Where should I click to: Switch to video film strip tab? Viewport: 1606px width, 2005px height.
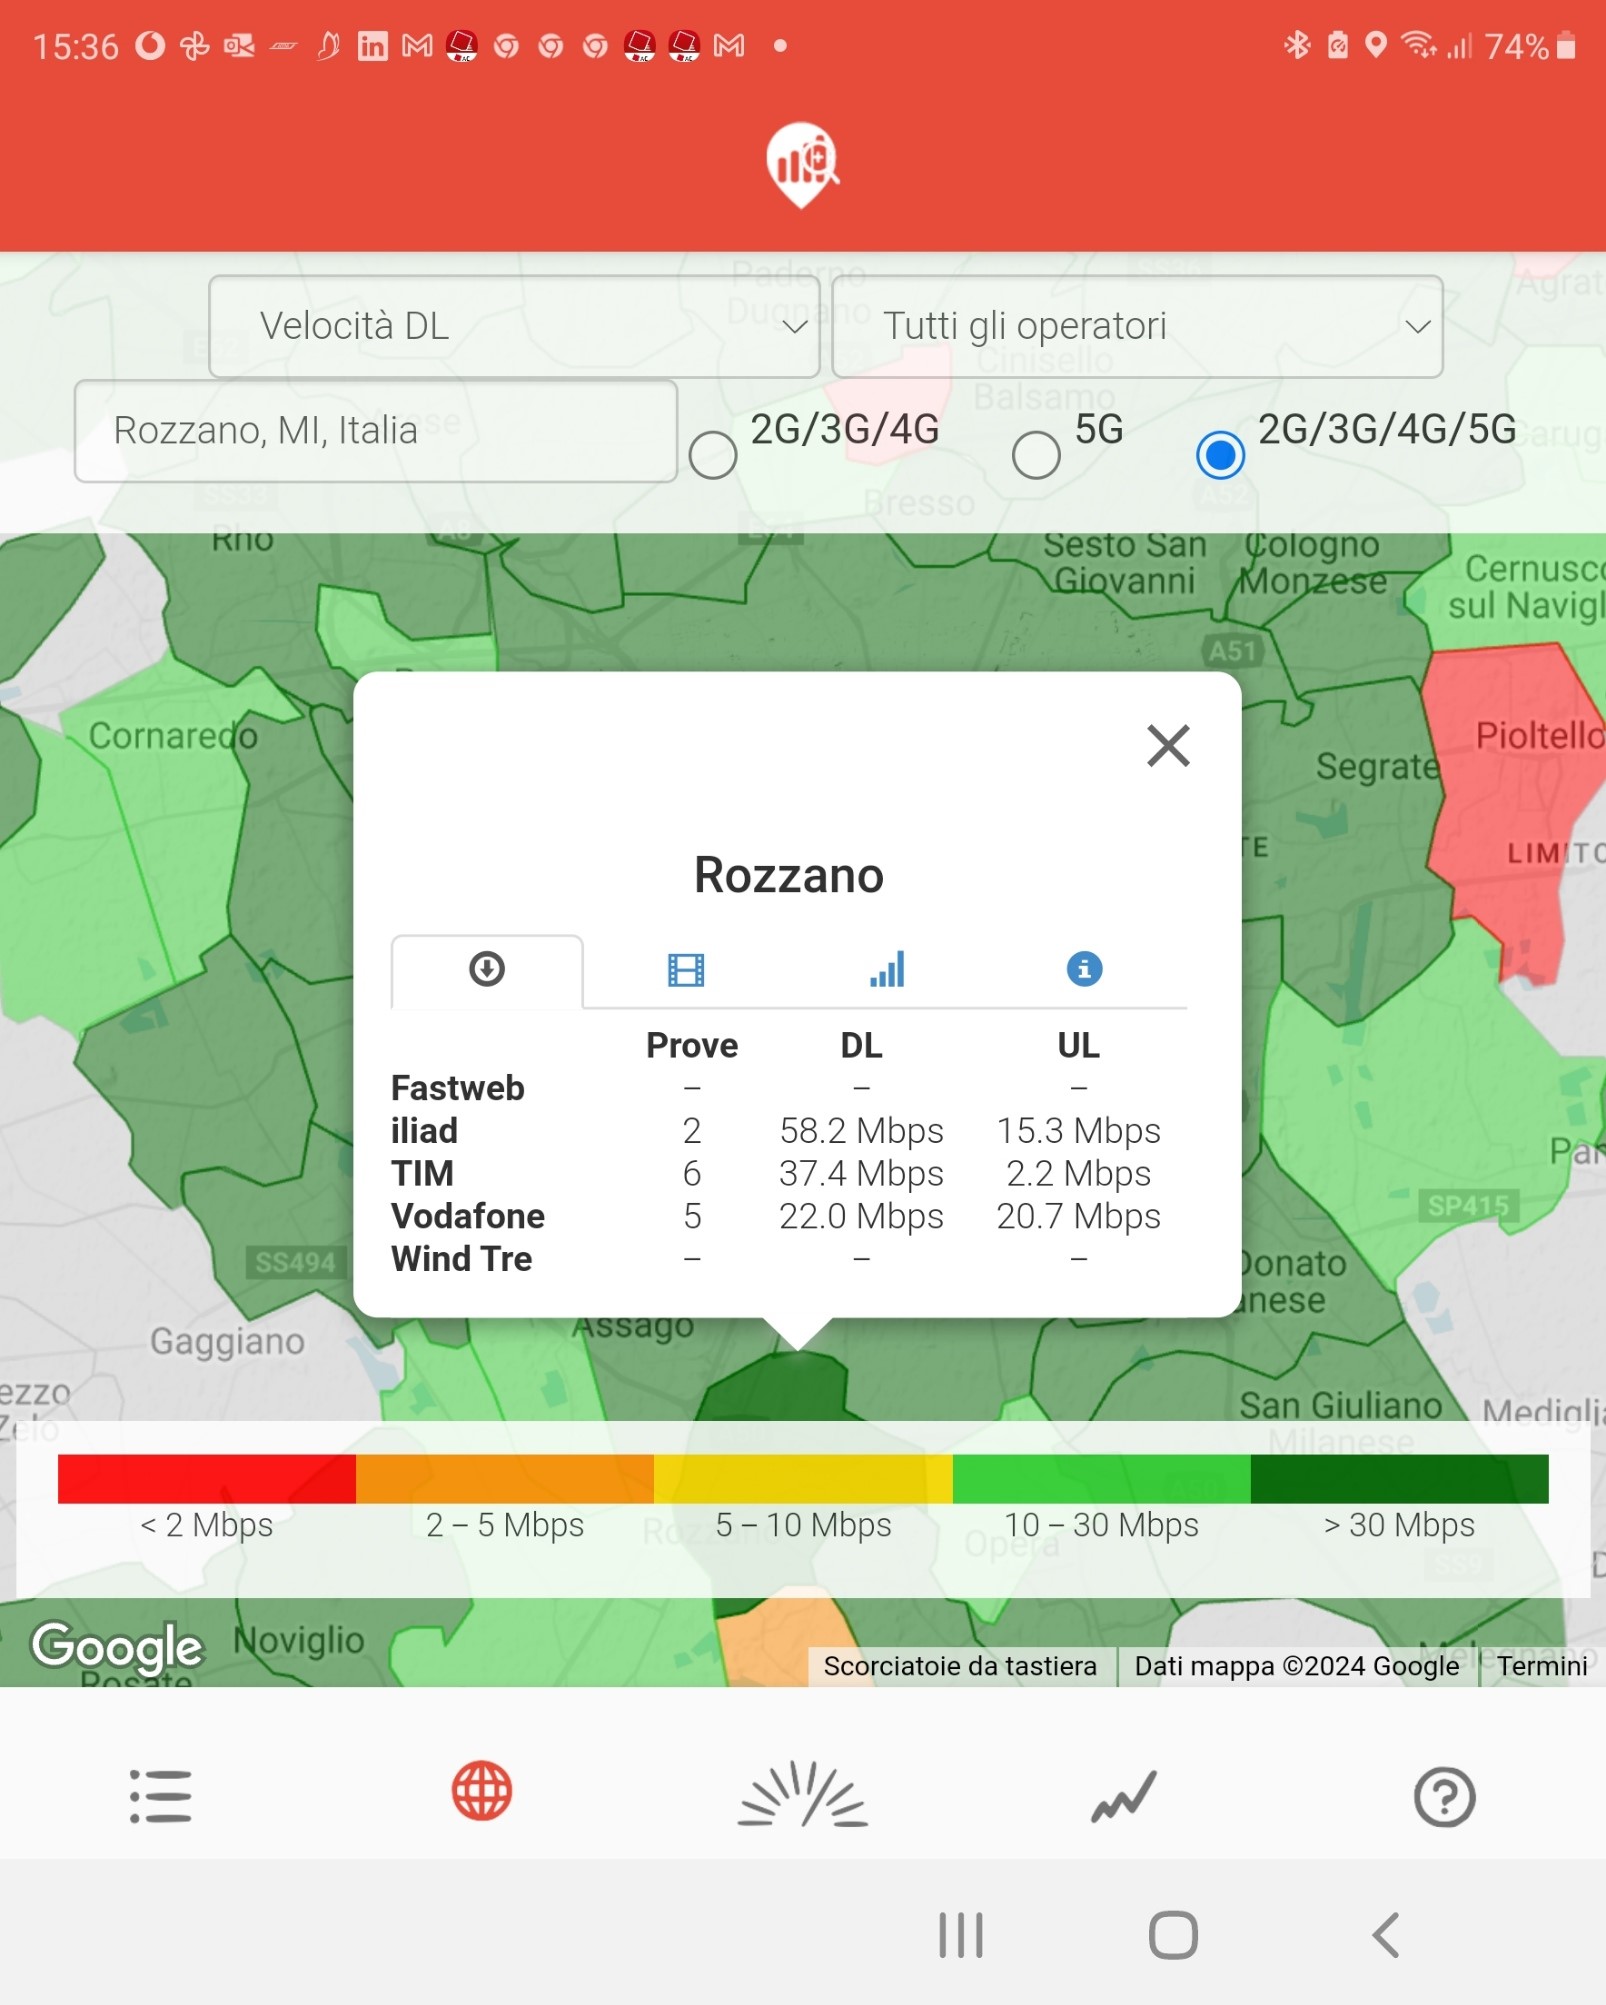point(686,969)
